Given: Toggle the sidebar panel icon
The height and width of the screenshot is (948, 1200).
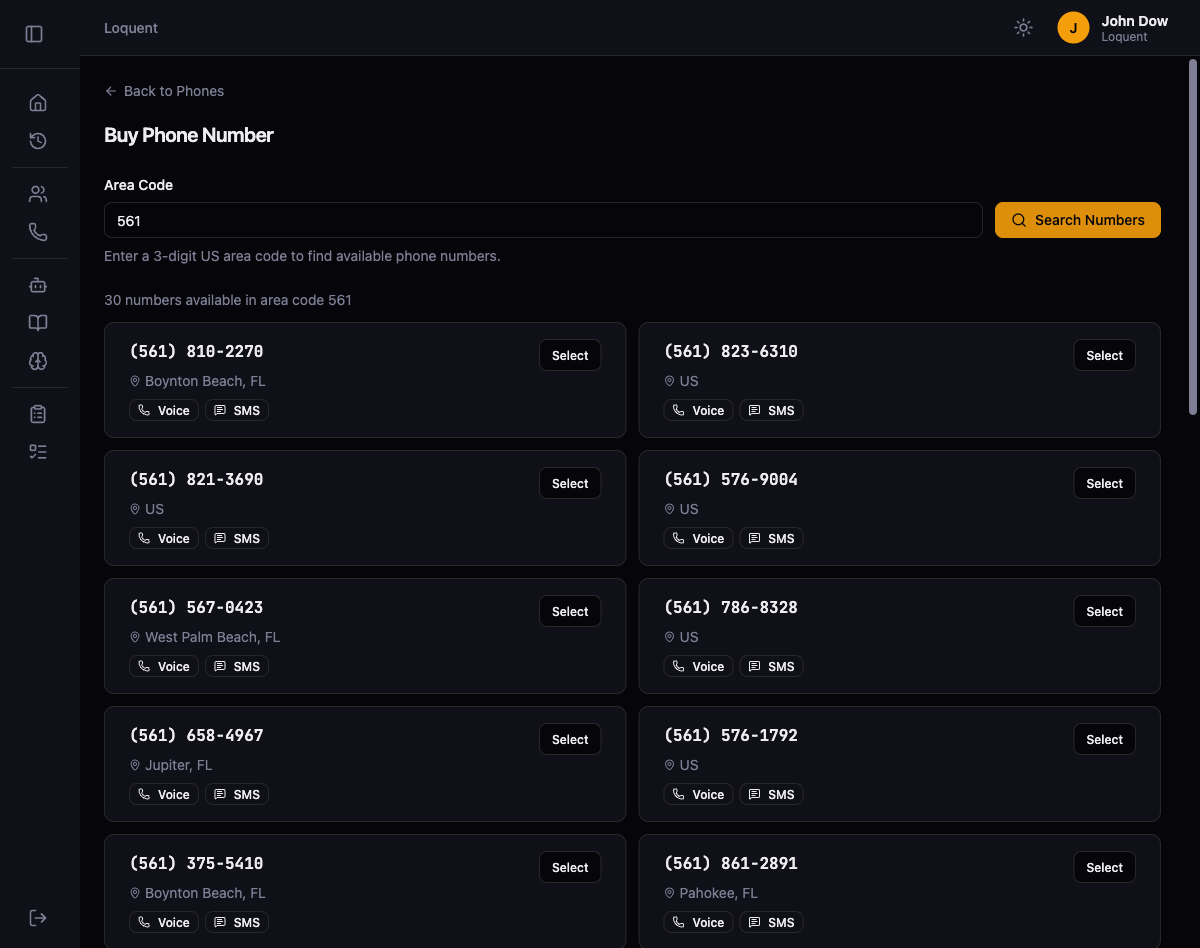Looking at the screenshot, I should (x=34, y=34).
